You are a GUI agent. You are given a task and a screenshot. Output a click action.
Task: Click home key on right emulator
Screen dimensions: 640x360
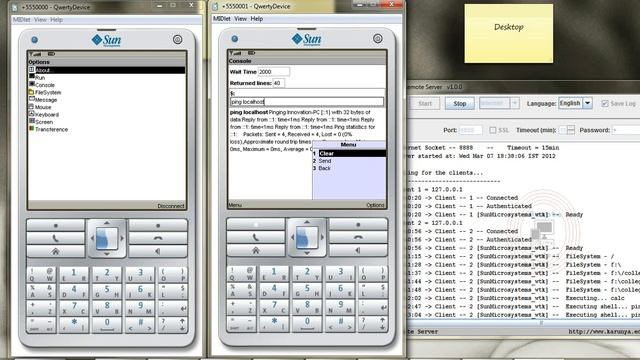point(256,250)
